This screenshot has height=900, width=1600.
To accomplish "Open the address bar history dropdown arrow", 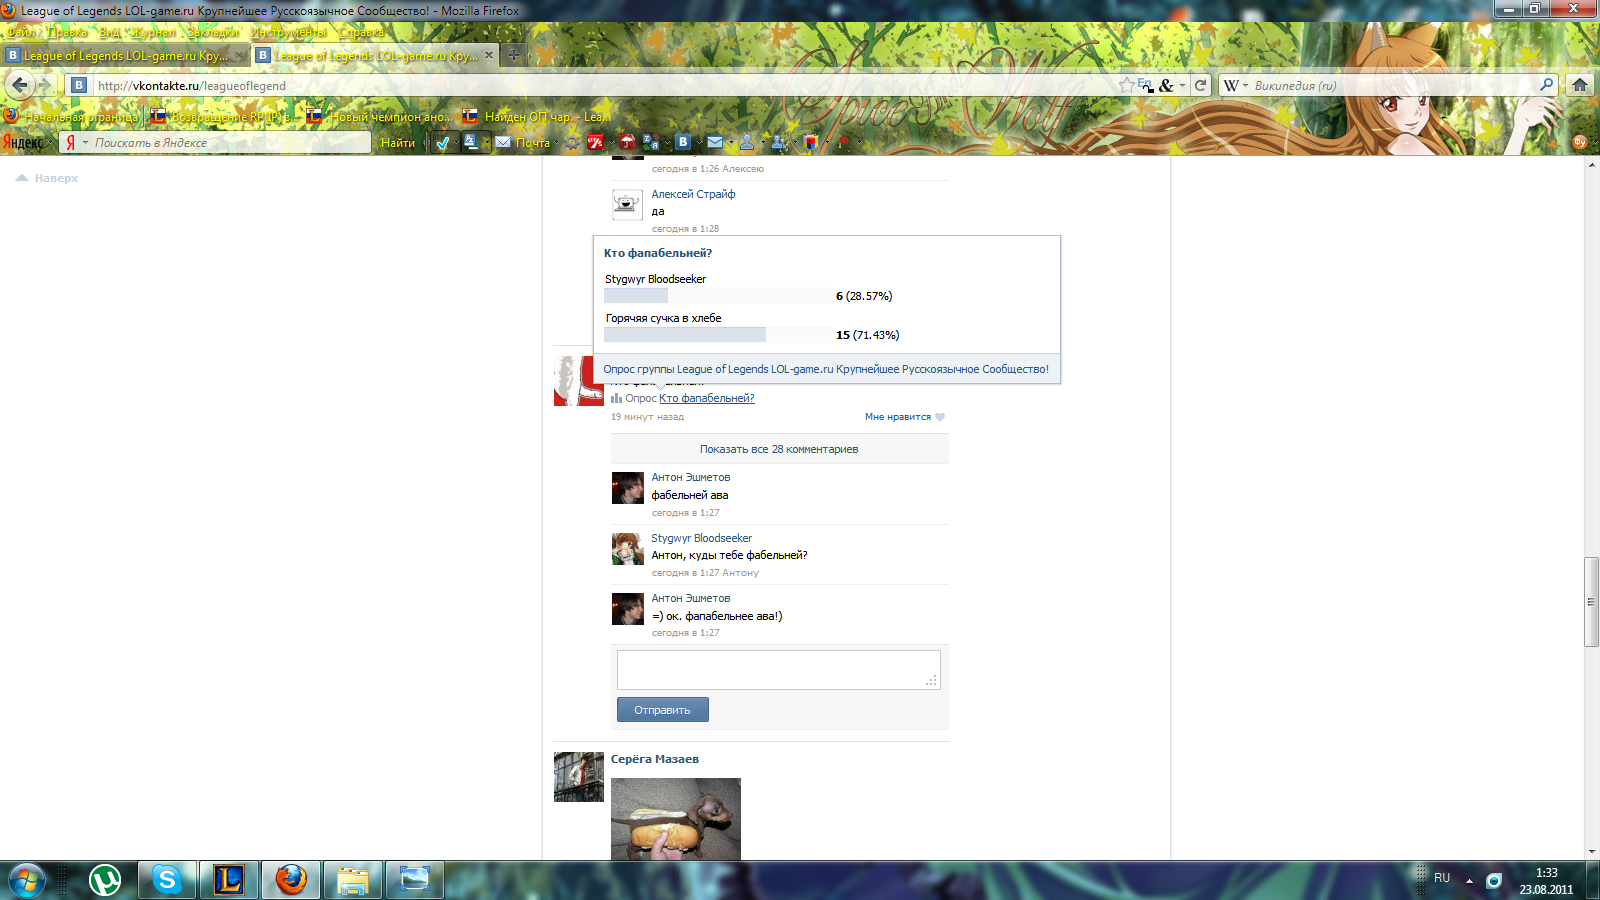I will [1182, 86].
